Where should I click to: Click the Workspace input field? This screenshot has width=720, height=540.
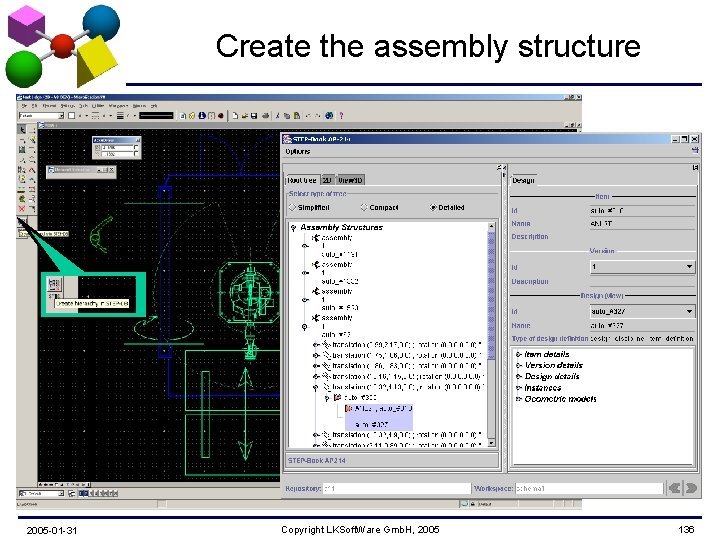point(589,489)
